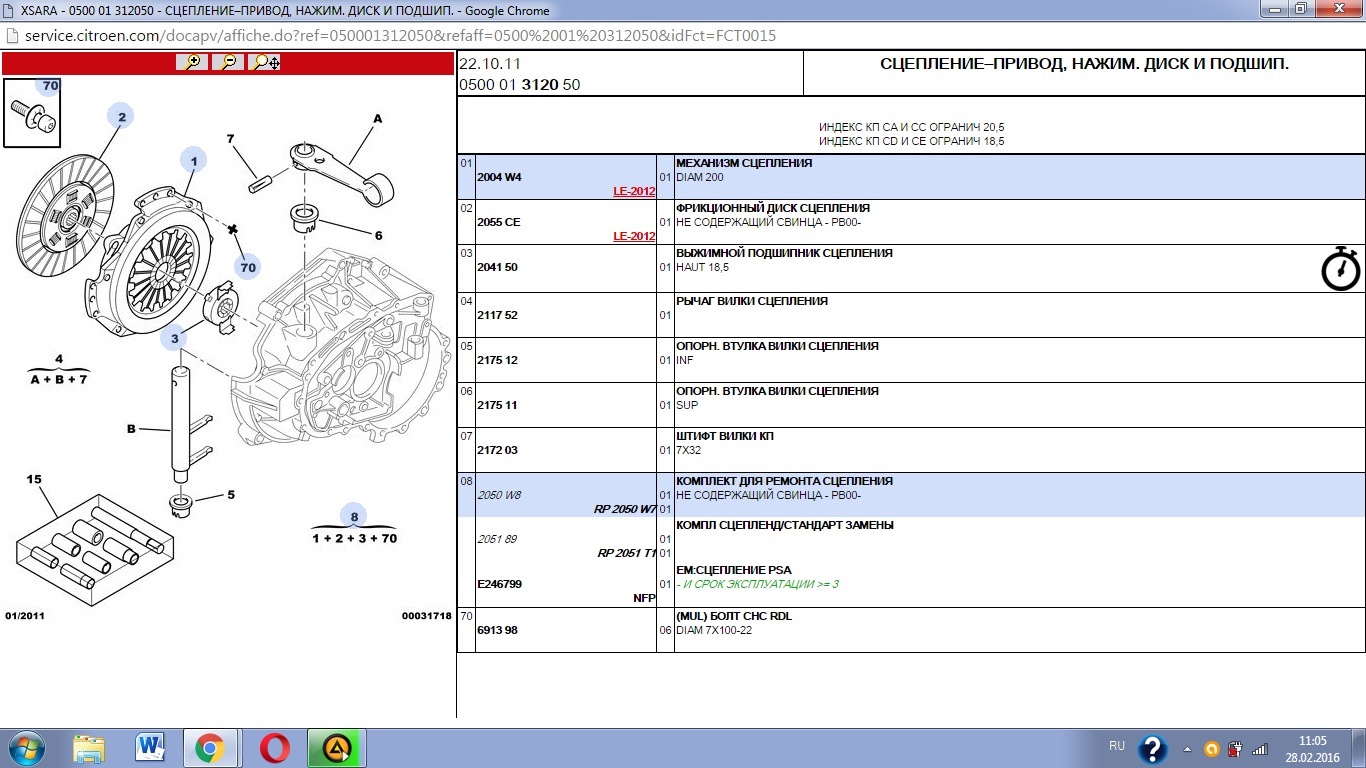Click the diagram reference number 00031718
The width and height of the screenshot is (1366, 768).
pos(427,616)
